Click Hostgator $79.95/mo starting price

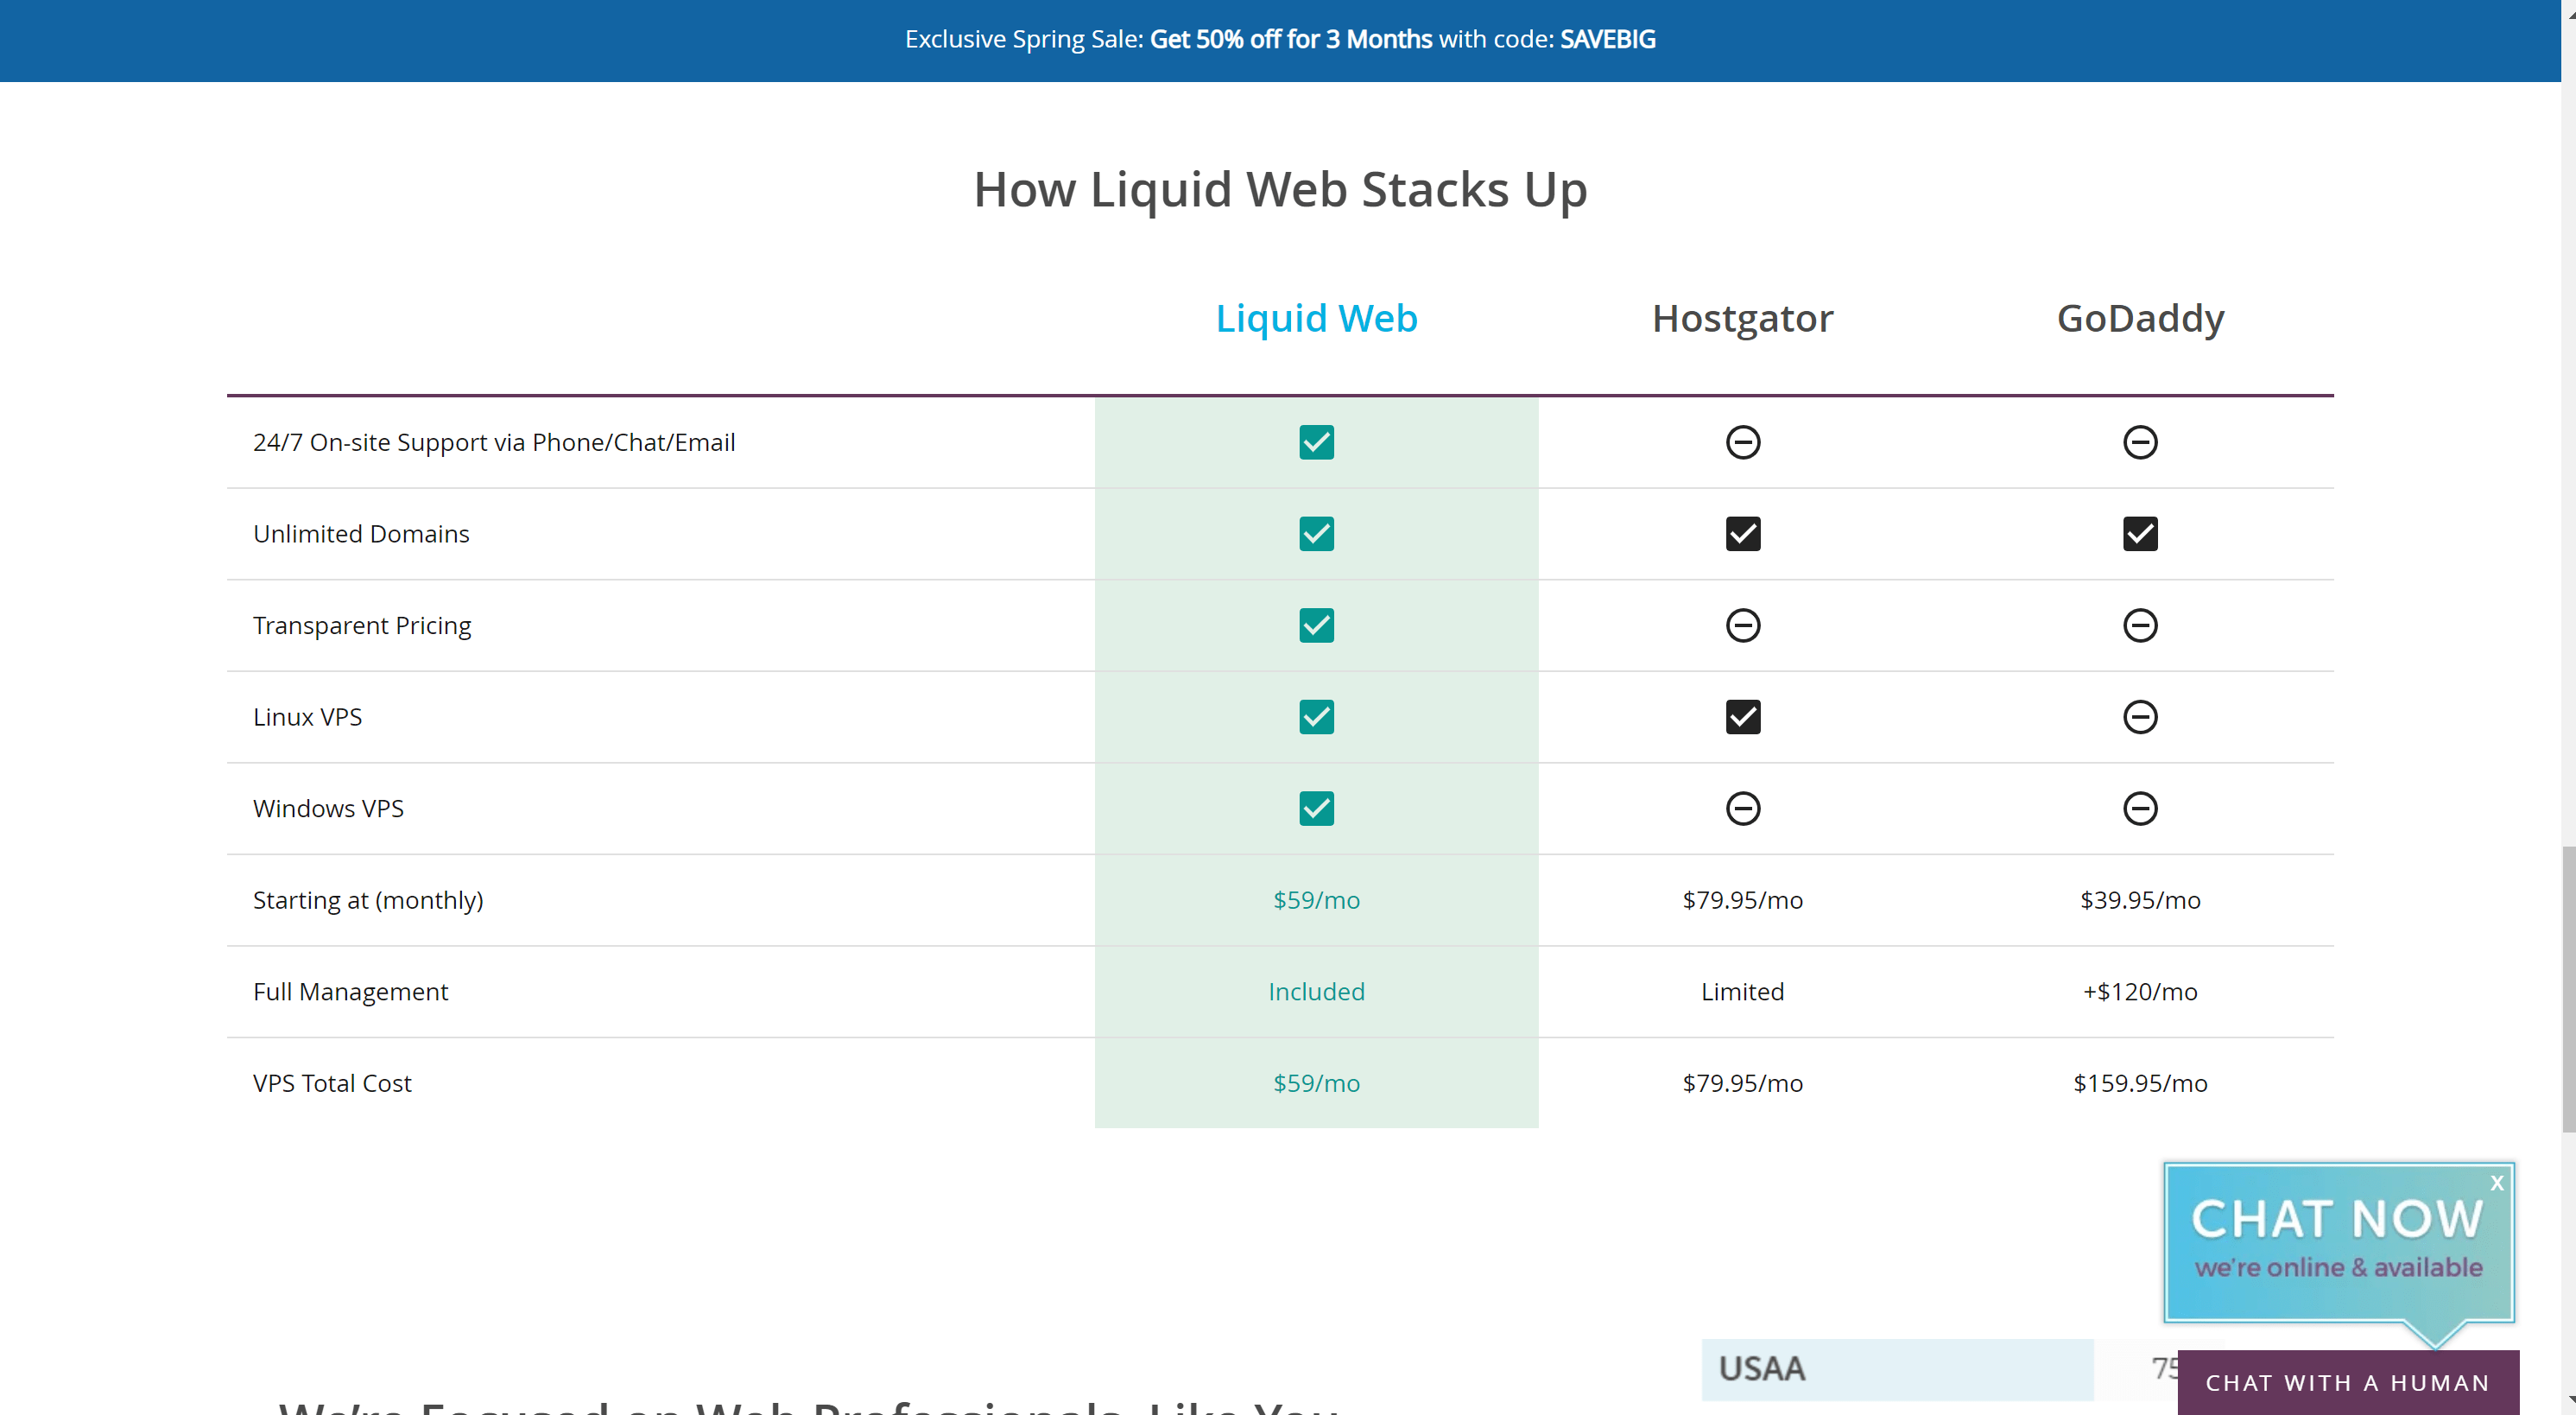click(1742, 900)
